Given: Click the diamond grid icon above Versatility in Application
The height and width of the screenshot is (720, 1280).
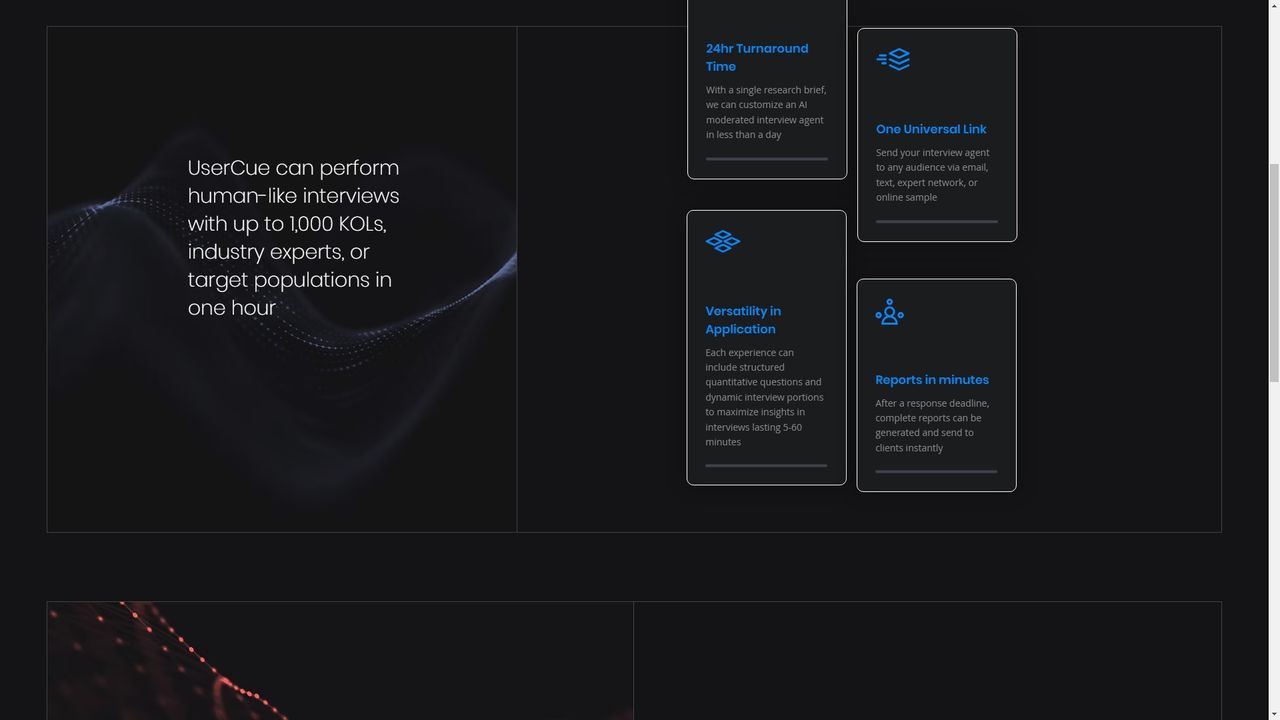Looking at the screenshot, I should 723,241.
